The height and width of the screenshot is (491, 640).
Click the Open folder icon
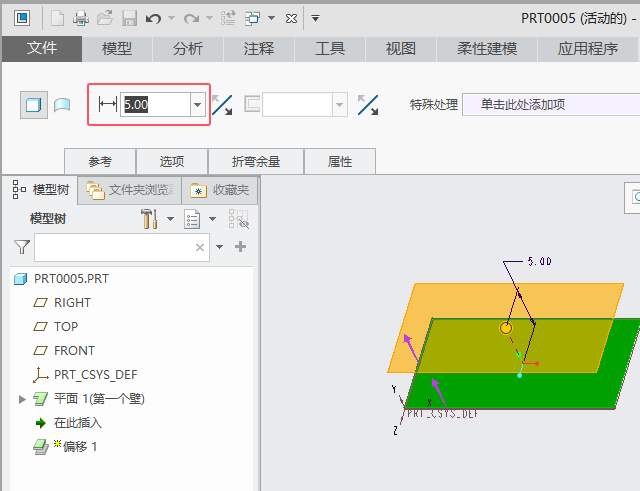pyautogui.click(x=105, y=18)
